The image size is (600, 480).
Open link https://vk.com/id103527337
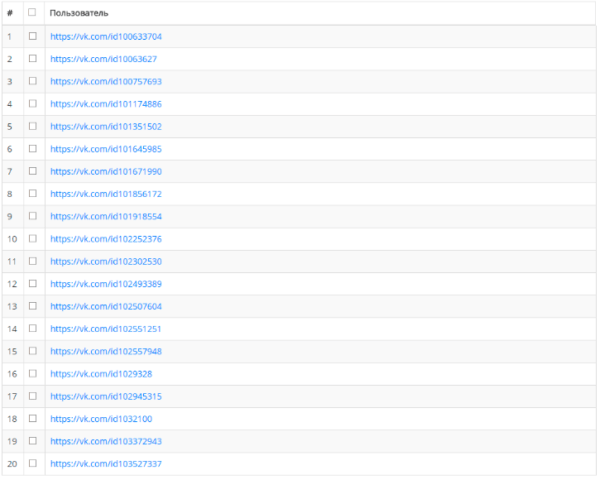106,464
